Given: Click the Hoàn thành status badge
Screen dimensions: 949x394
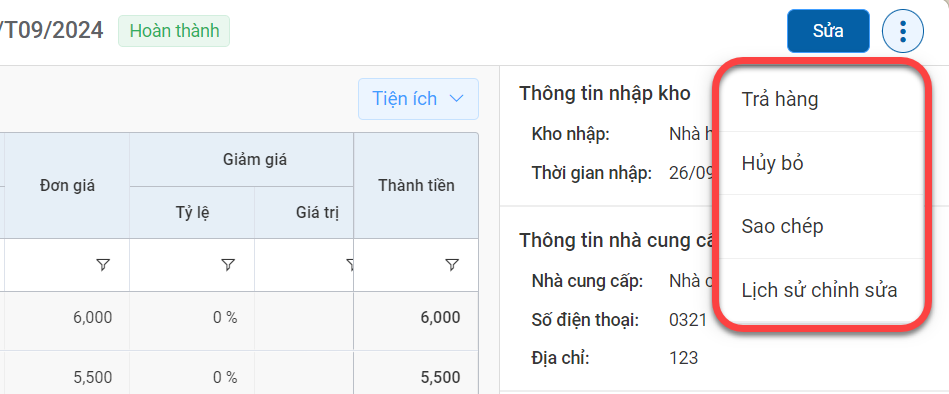Looking at the screenshot, I should pos(174,31).
